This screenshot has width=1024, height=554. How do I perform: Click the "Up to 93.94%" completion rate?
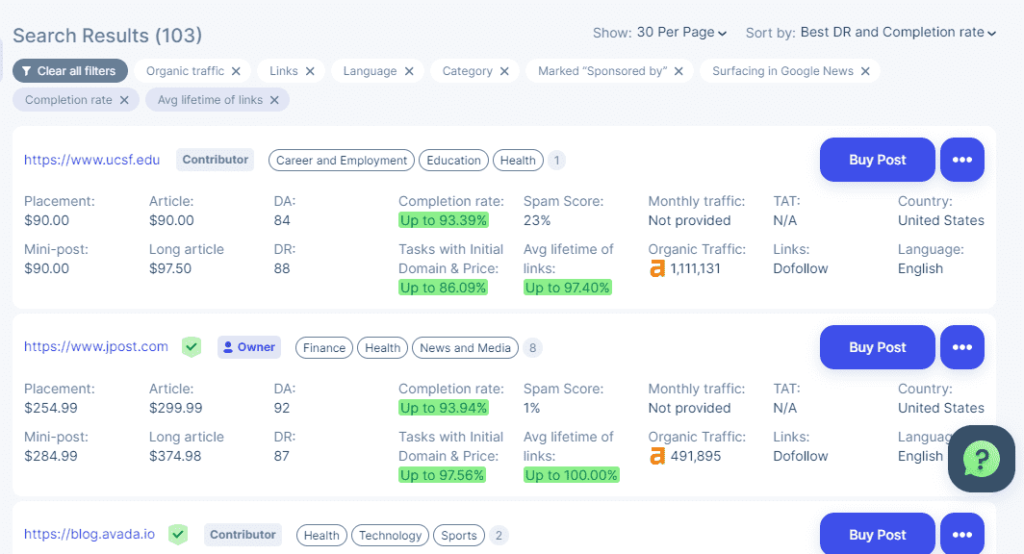[x=443, y=408]
